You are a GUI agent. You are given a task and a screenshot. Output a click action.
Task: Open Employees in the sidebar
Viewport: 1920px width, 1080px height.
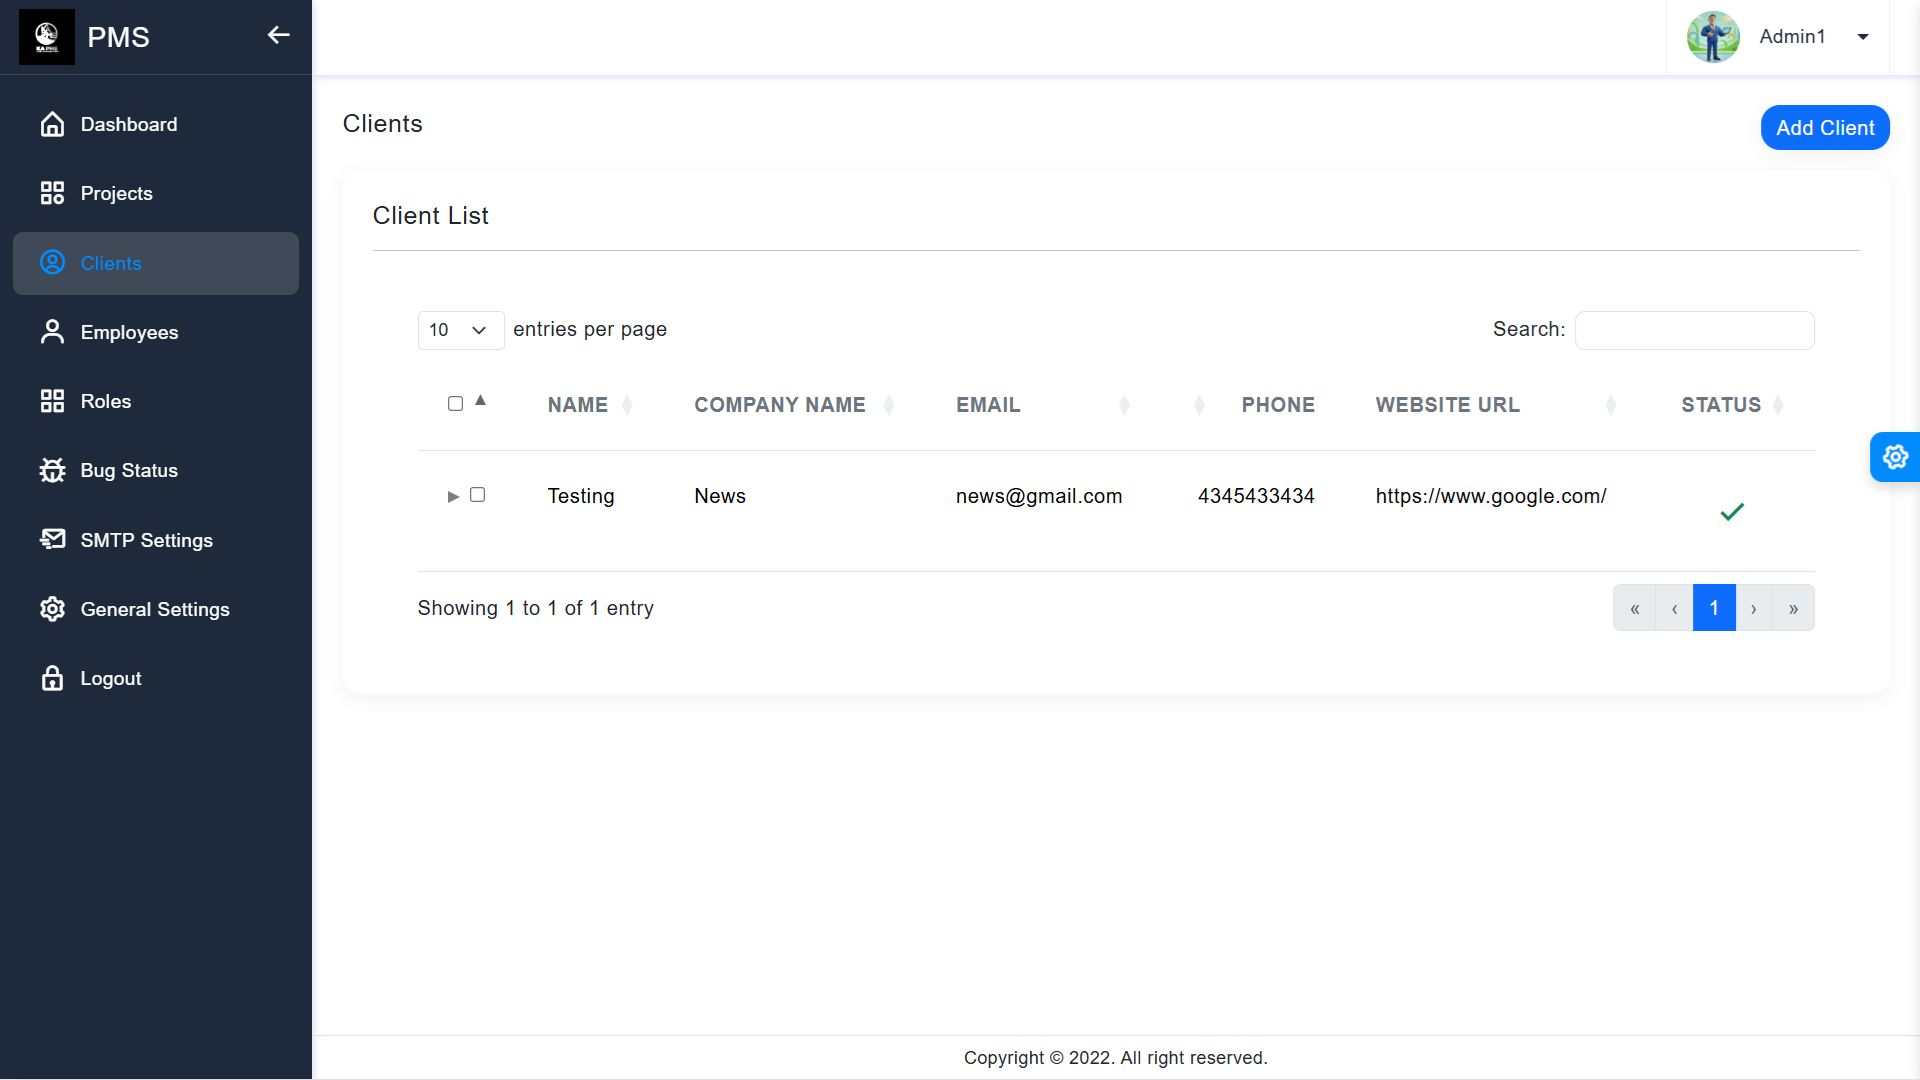(129, 332)
